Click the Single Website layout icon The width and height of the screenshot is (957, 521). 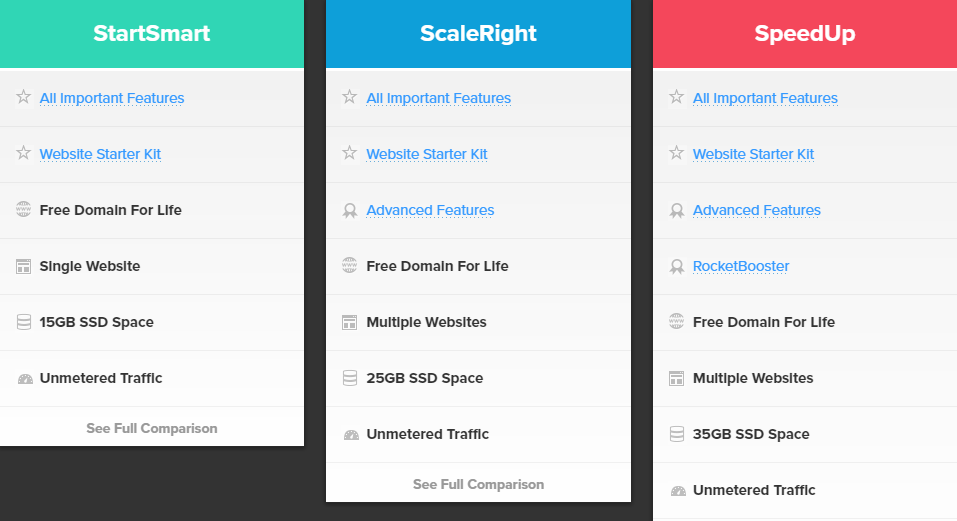tap(24, 266)
